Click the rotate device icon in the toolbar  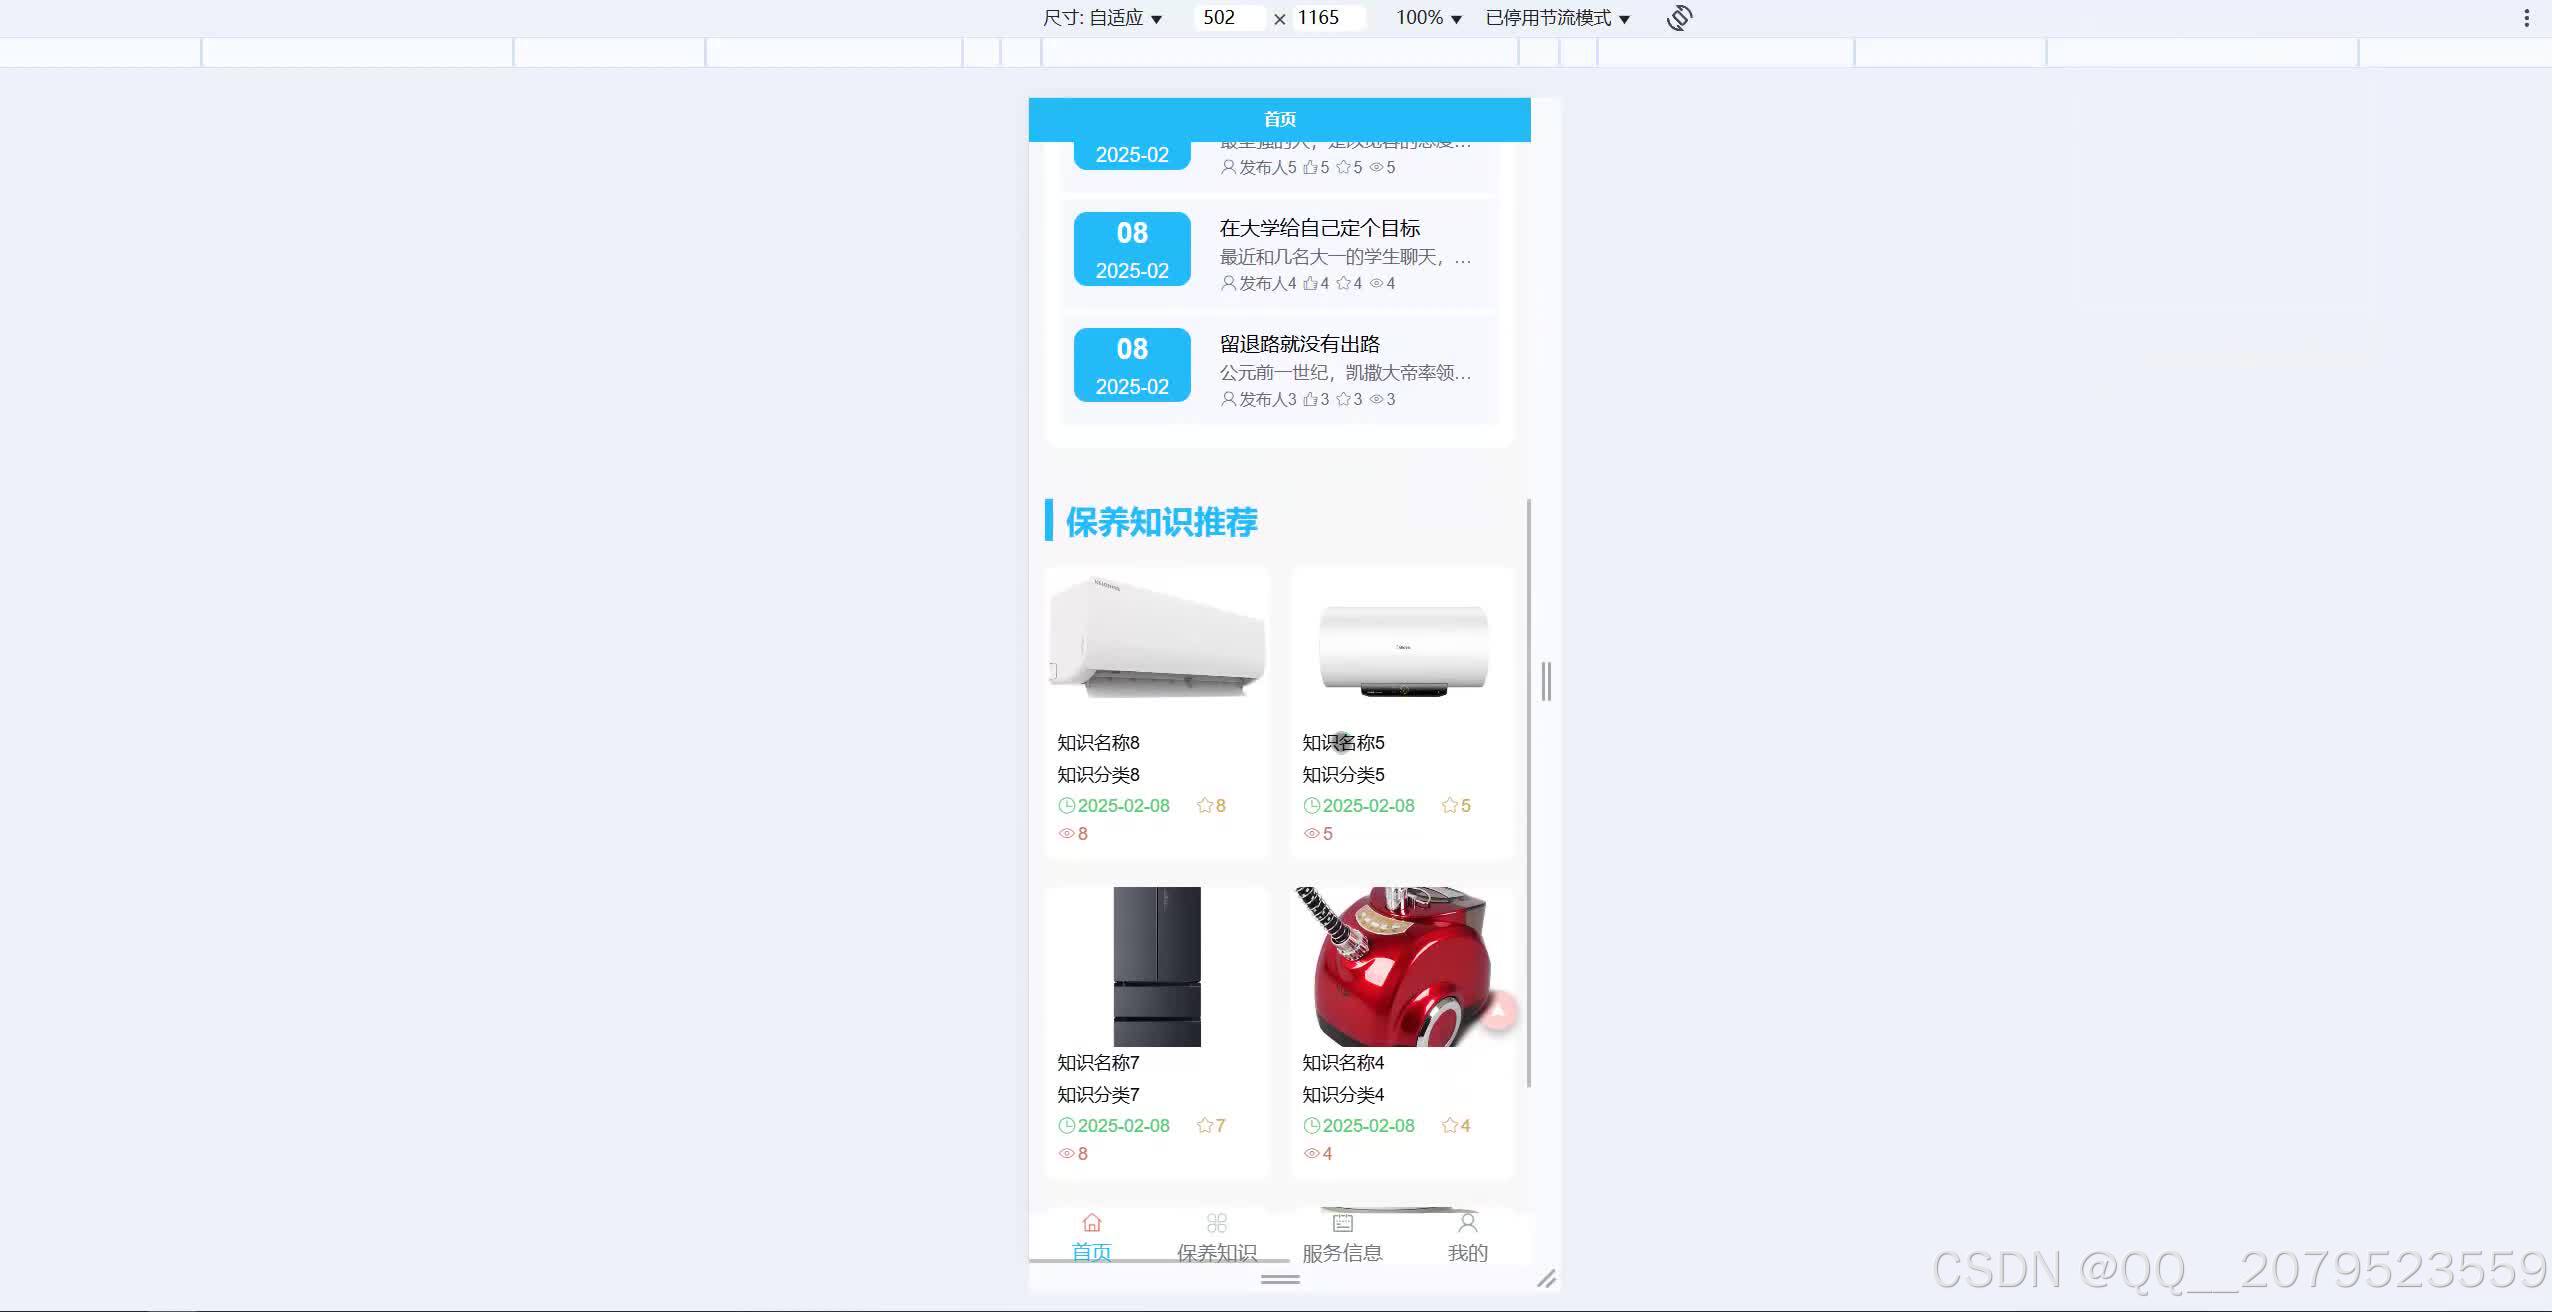[1679, 18]
